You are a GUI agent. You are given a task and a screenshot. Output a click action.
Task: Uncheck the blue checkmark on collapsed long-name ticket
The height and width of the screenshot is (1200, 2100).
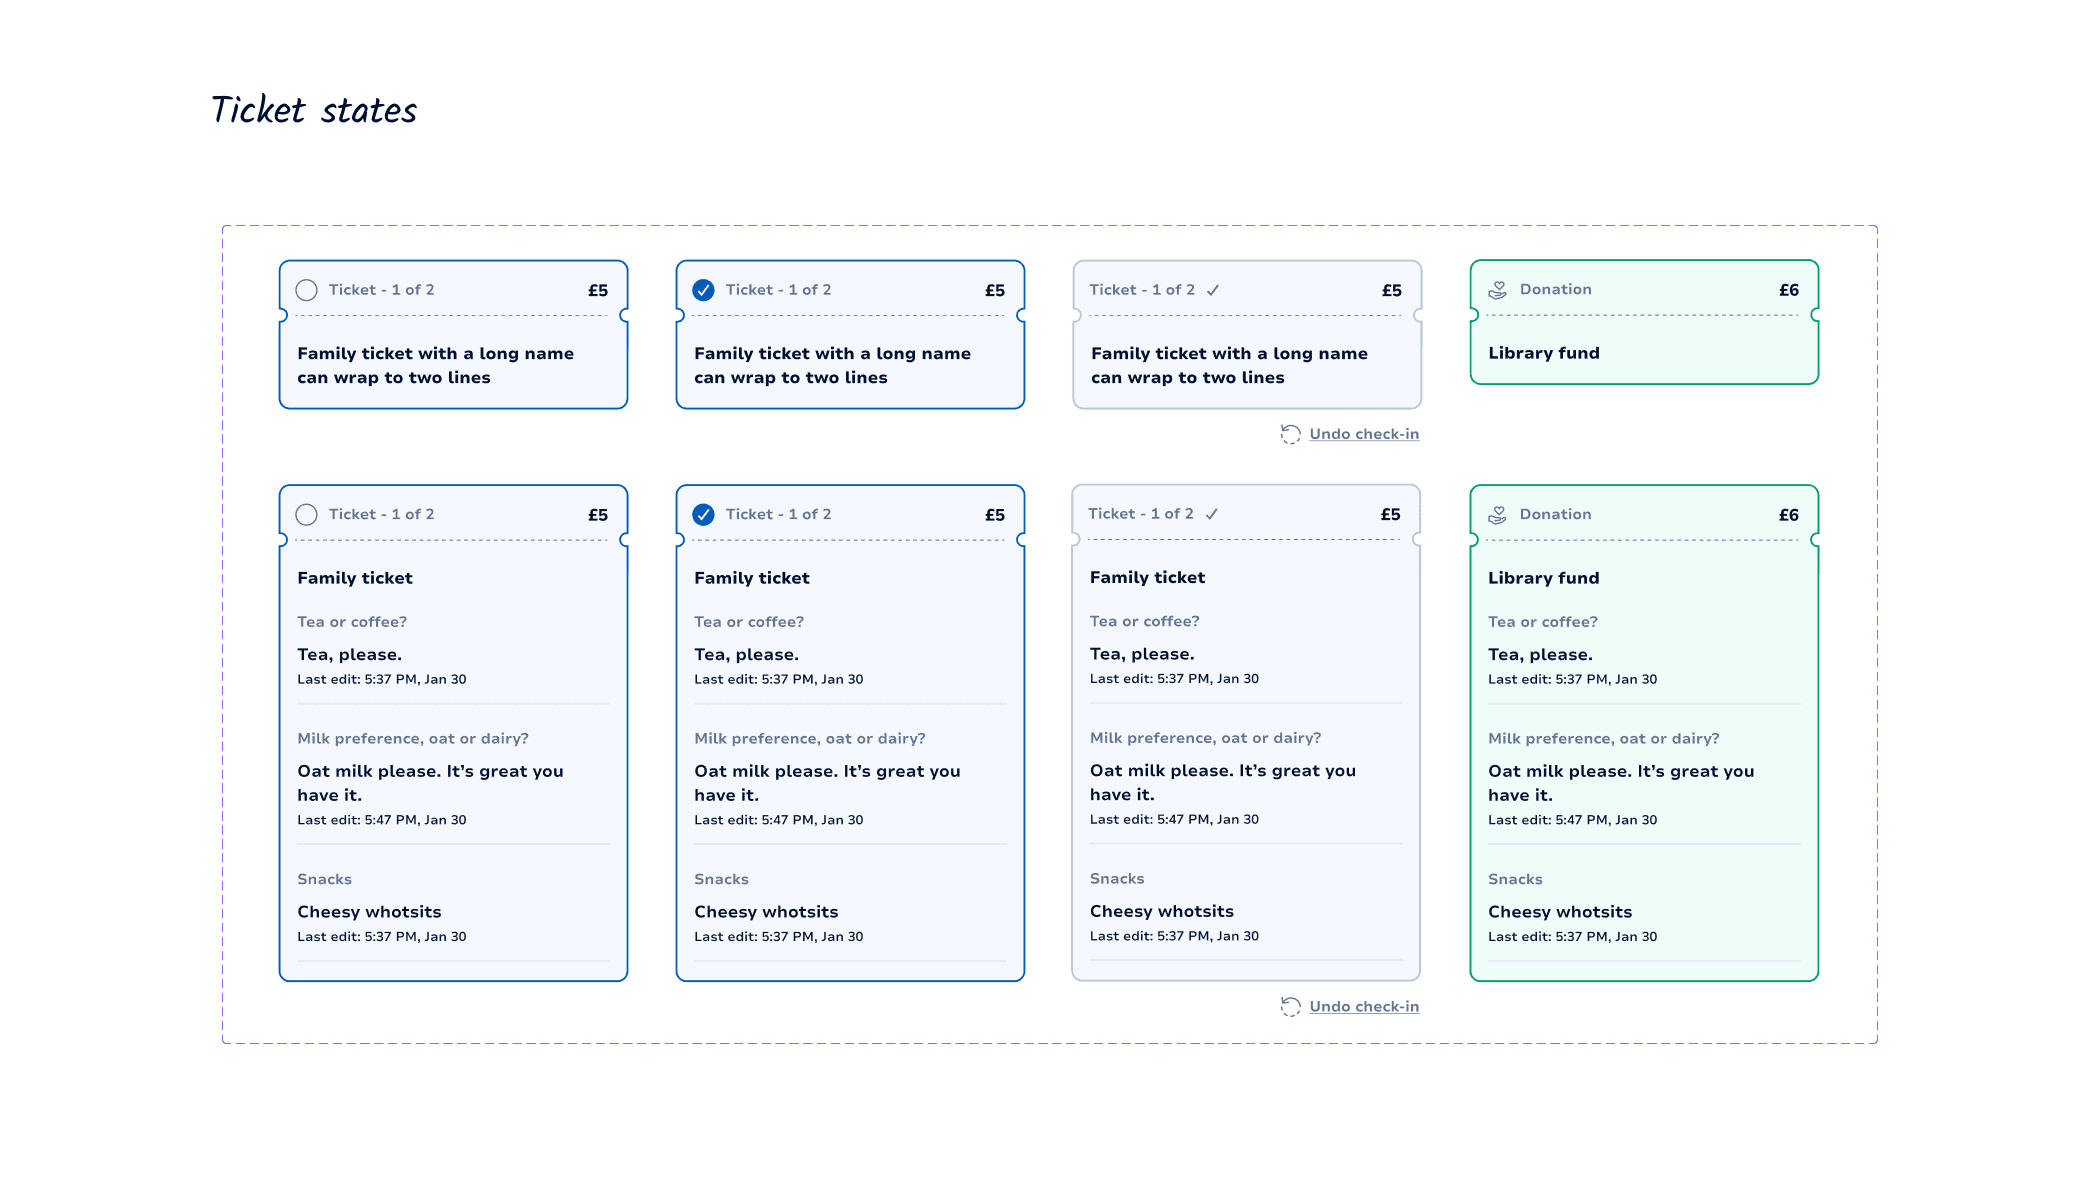pyautogui.click(x=704, y=290)
